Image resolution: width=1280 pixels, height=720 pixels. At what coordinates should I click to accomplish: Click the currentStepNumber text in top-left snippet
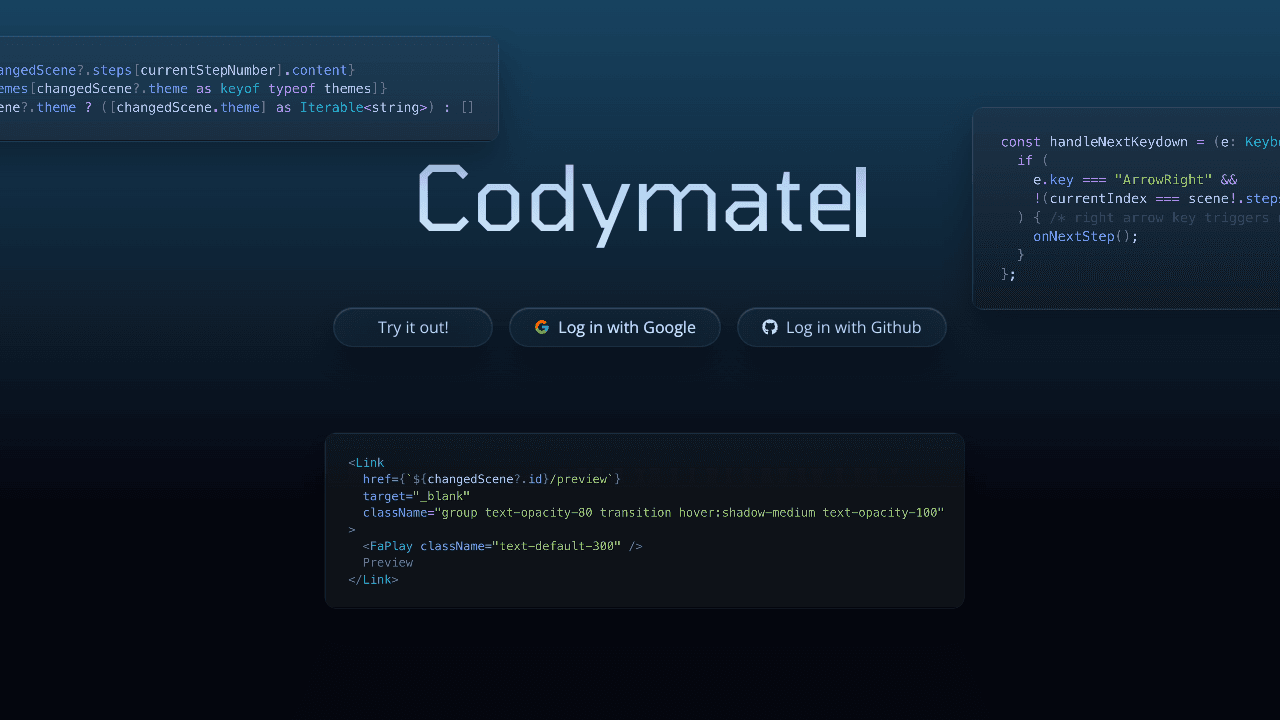coord(208,70)
